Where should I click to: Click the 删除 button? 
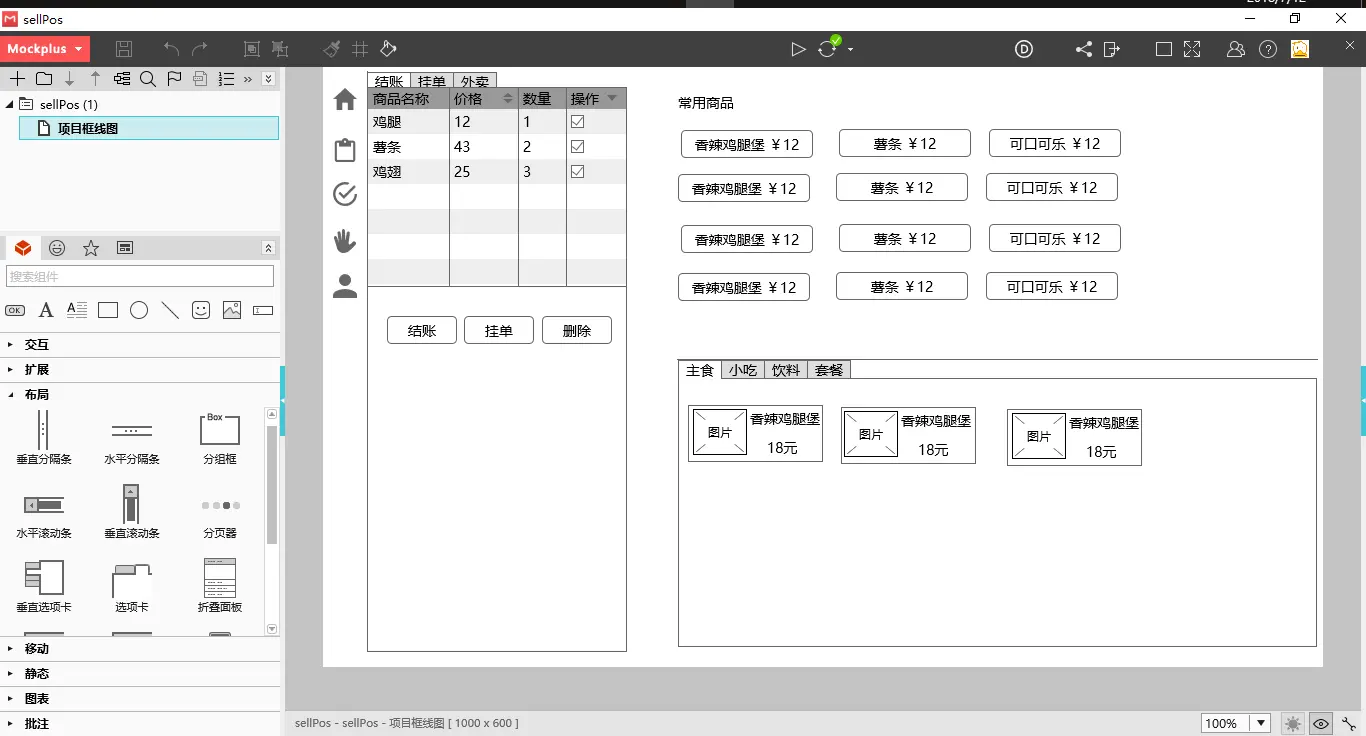tap(577, 331)
